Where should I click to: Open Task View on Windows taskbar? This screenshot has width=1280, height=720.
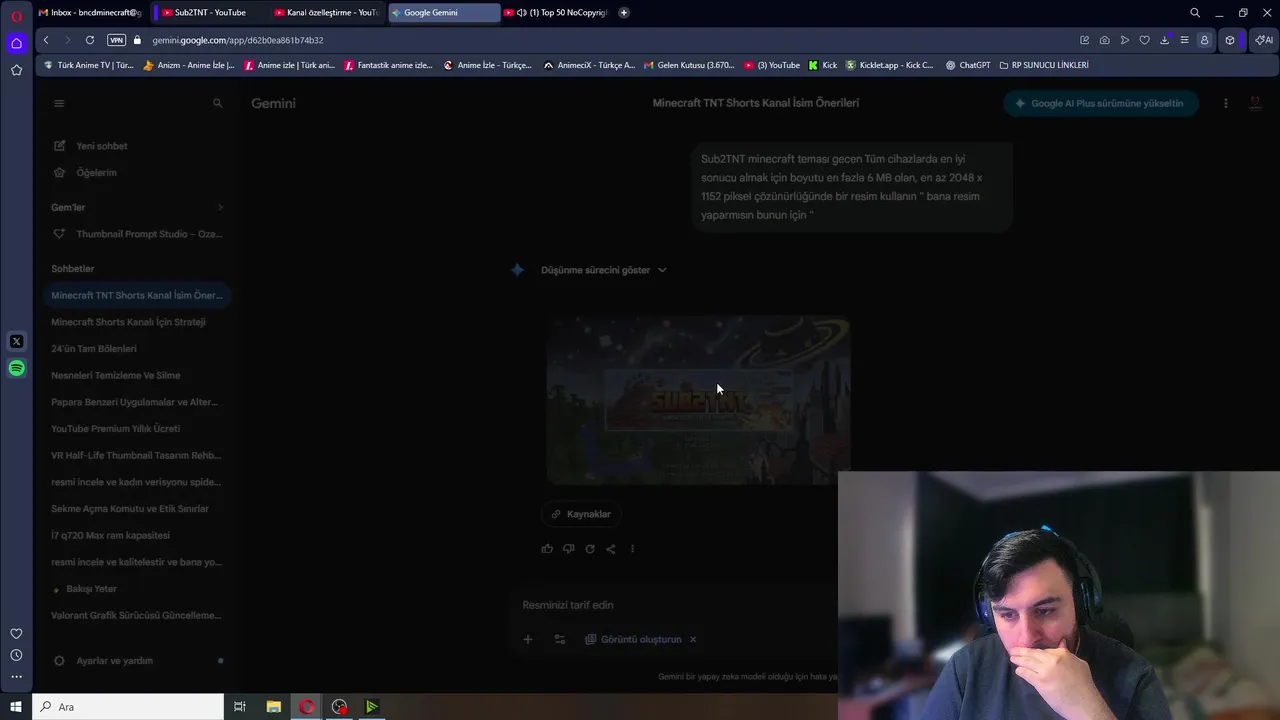(x=240, y=707)
